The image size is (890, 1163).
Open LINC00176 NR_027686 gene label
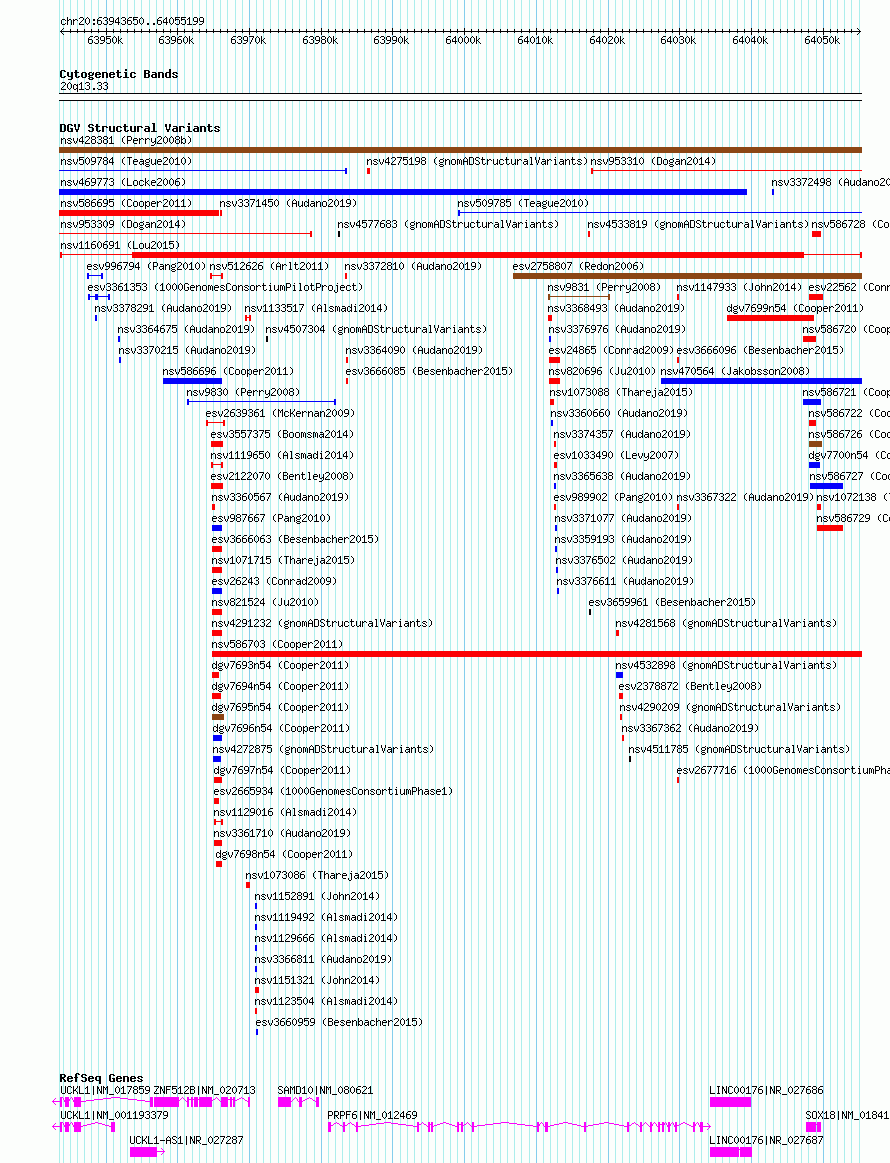click(766, 1090)
